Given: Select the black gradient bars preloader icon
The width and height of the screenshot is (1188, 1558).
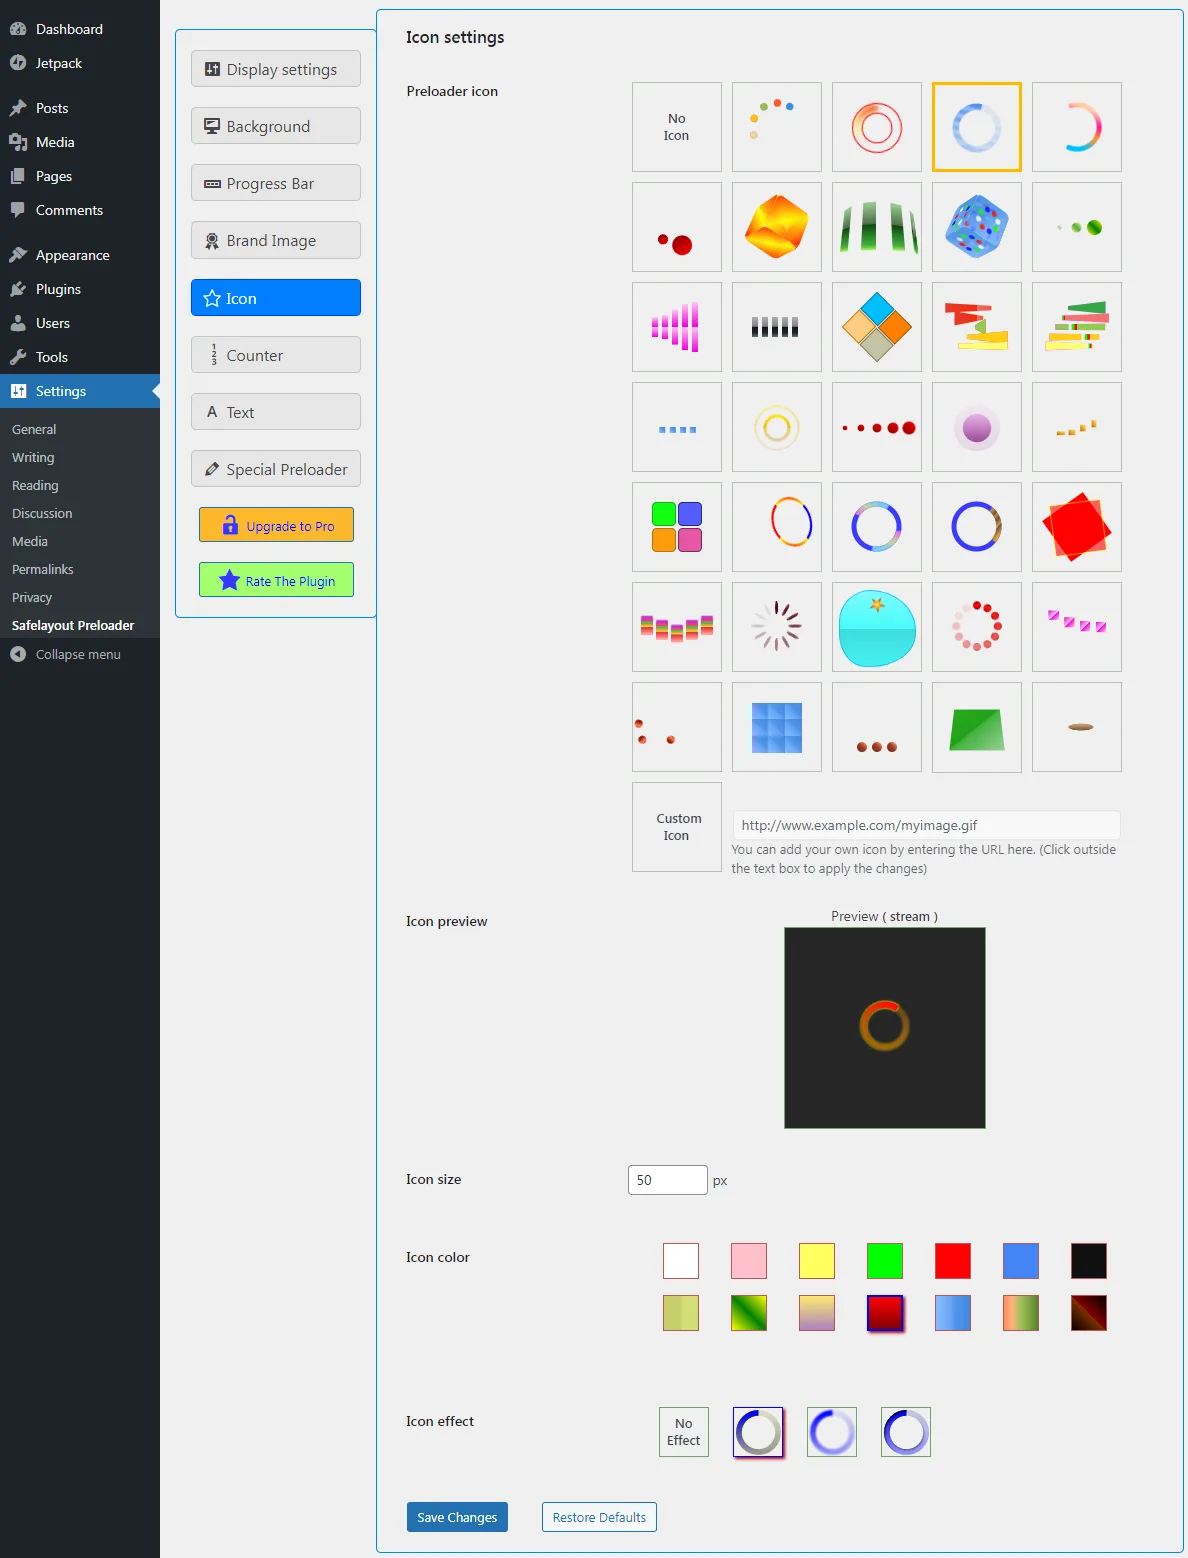Looking at the screenshot, I should 777,327.
